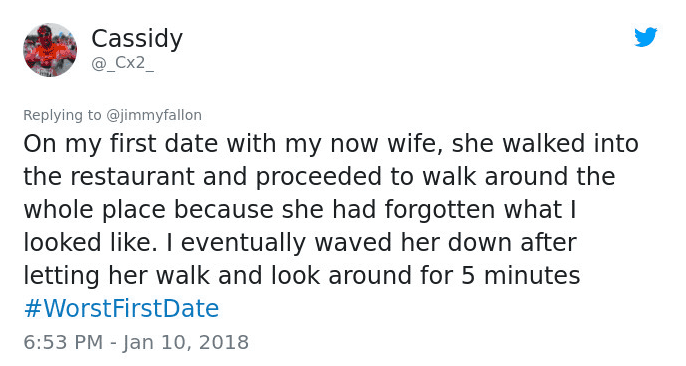Select the word 'restaurant' in the tweet
This screenshot has height=366, width=686.
pos(133,178)
